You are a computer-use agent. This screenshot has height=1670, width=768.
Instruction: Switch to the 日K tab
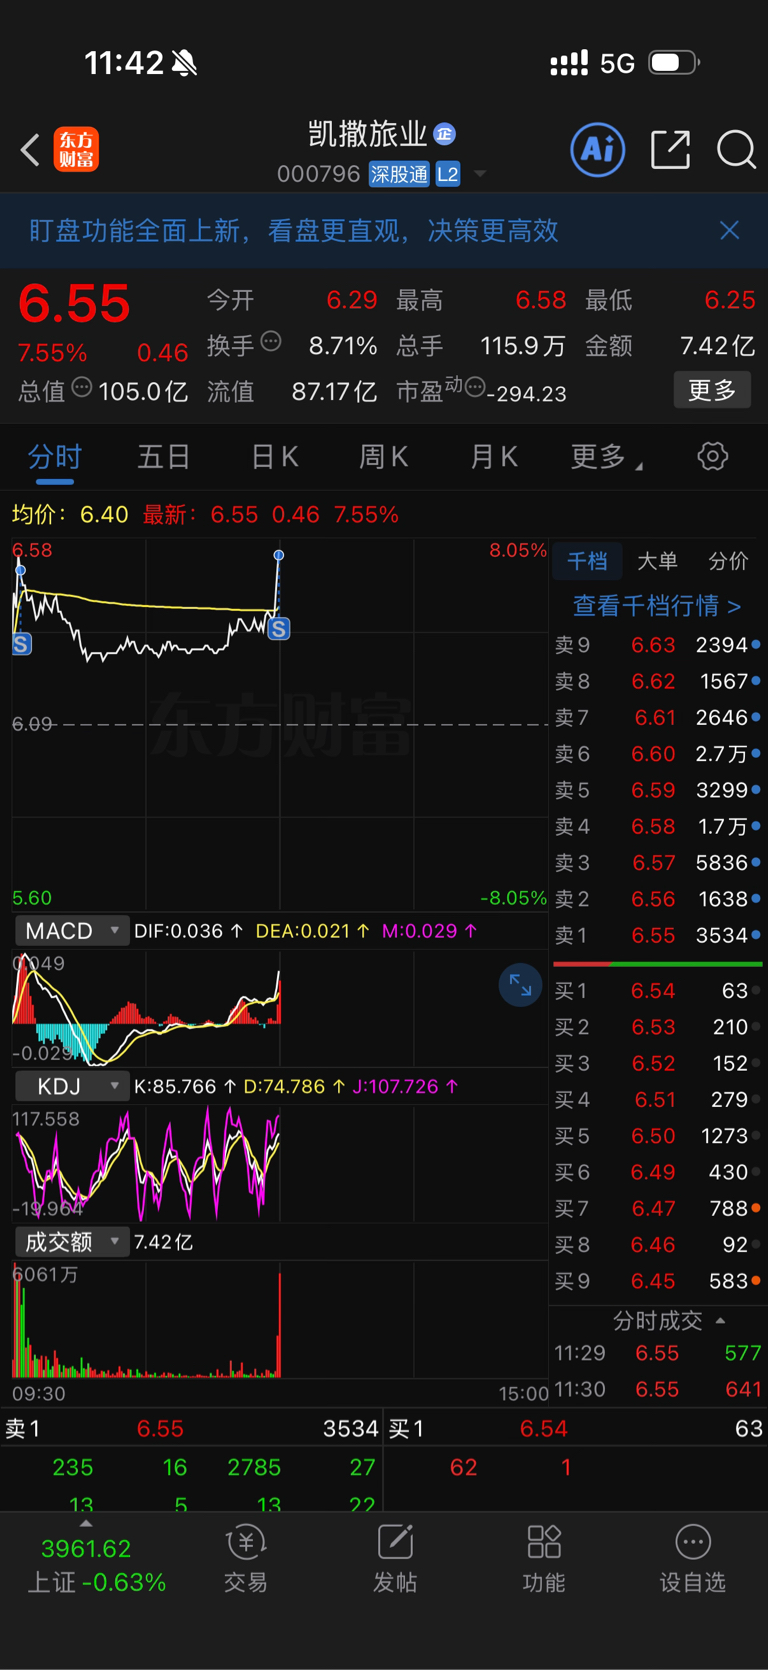click(x=274, y=457)
